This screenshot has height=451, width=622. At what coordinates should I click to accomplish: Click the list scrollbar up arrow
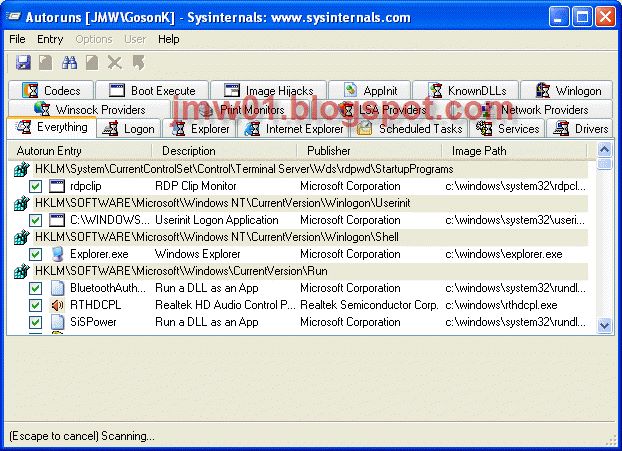pos(604,150)
